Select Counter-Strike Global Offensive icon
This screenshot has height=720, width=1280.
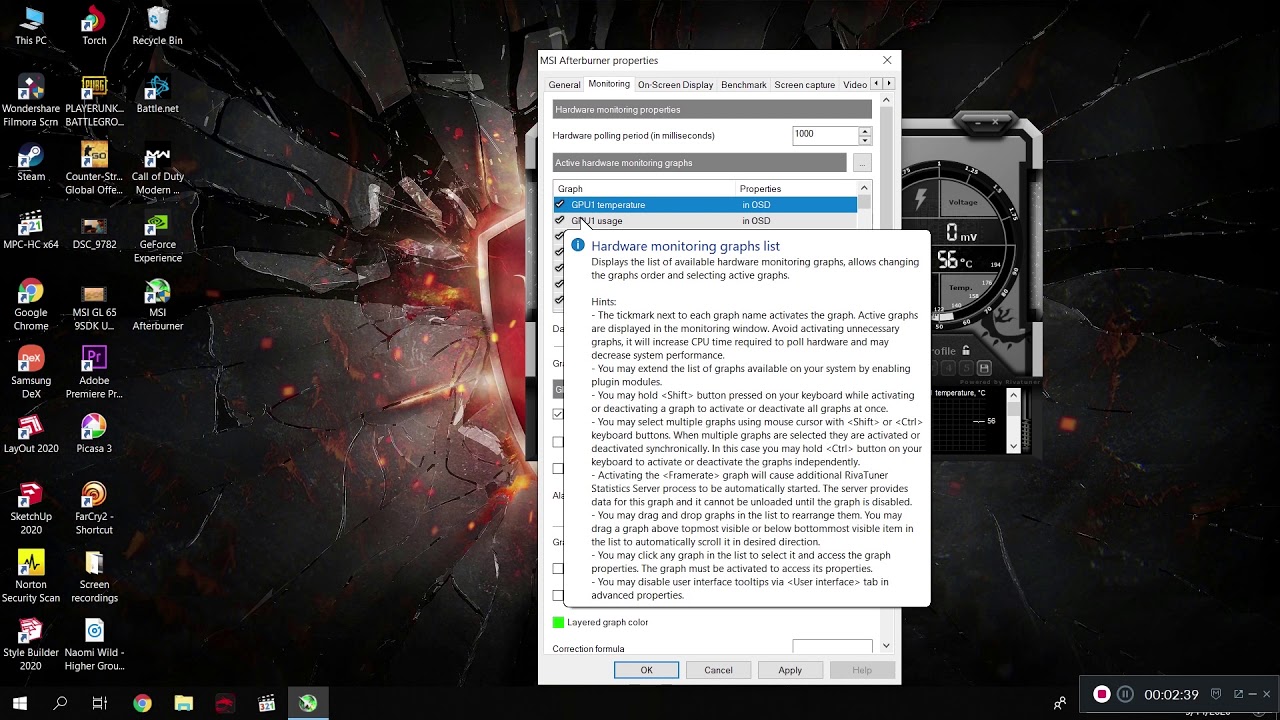pyautogui.click(x=94, y=170)
